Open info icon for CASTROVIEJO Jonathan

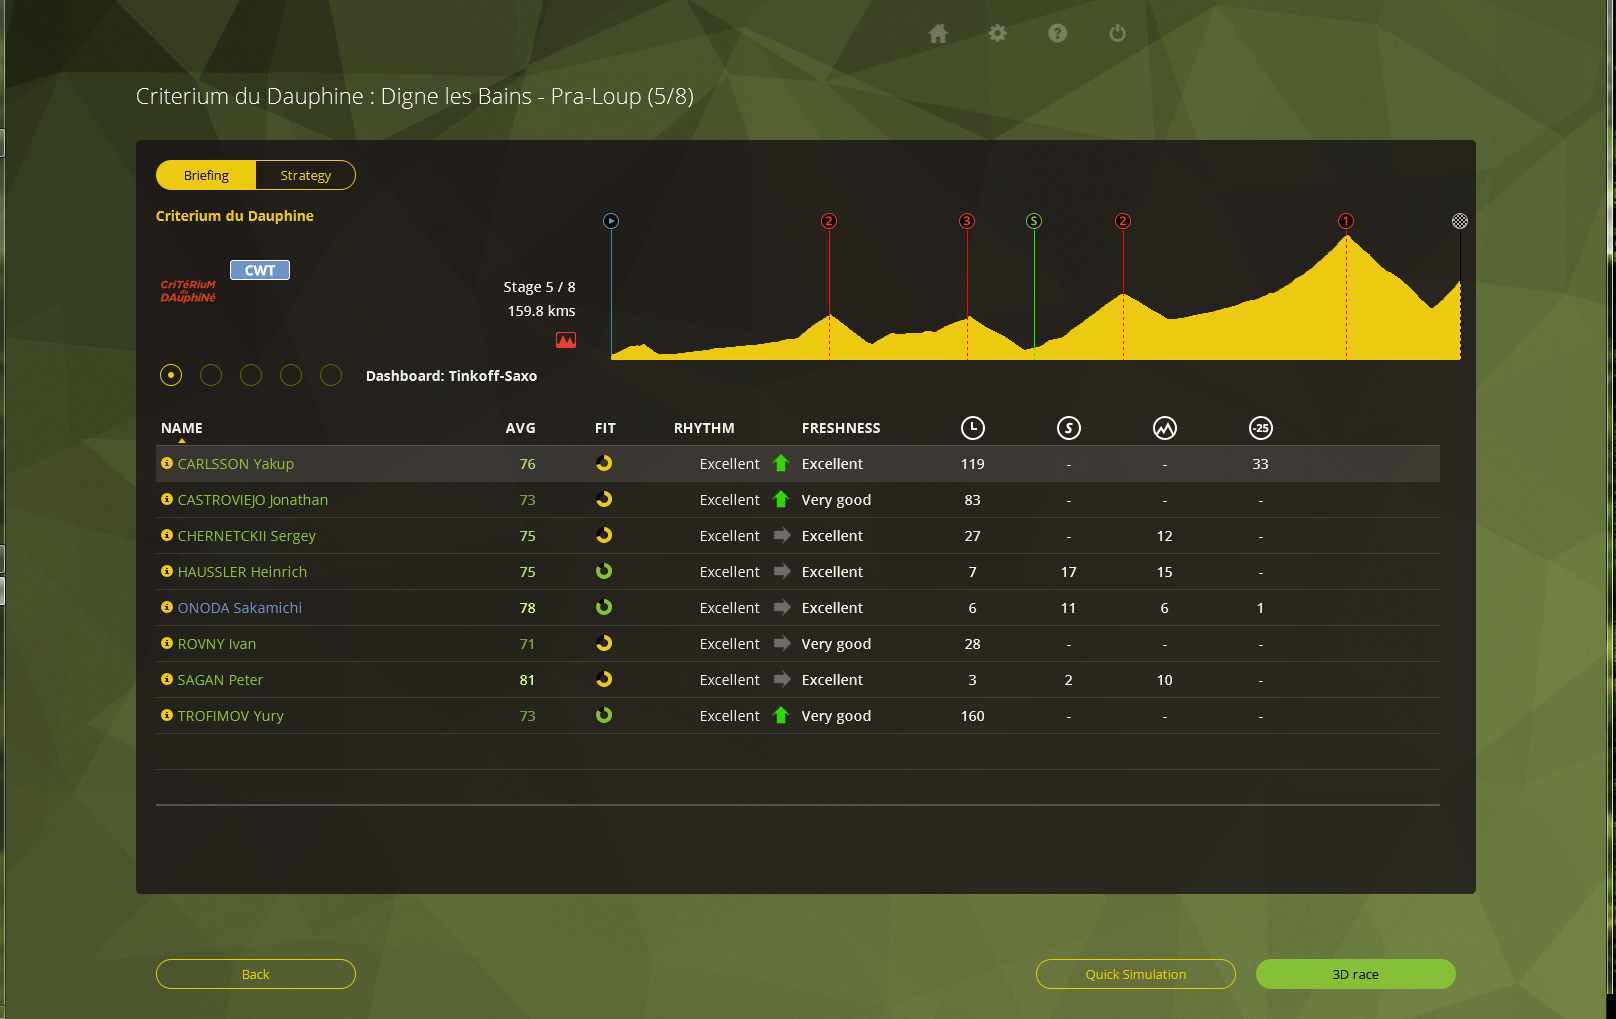(x=167, y=499)
